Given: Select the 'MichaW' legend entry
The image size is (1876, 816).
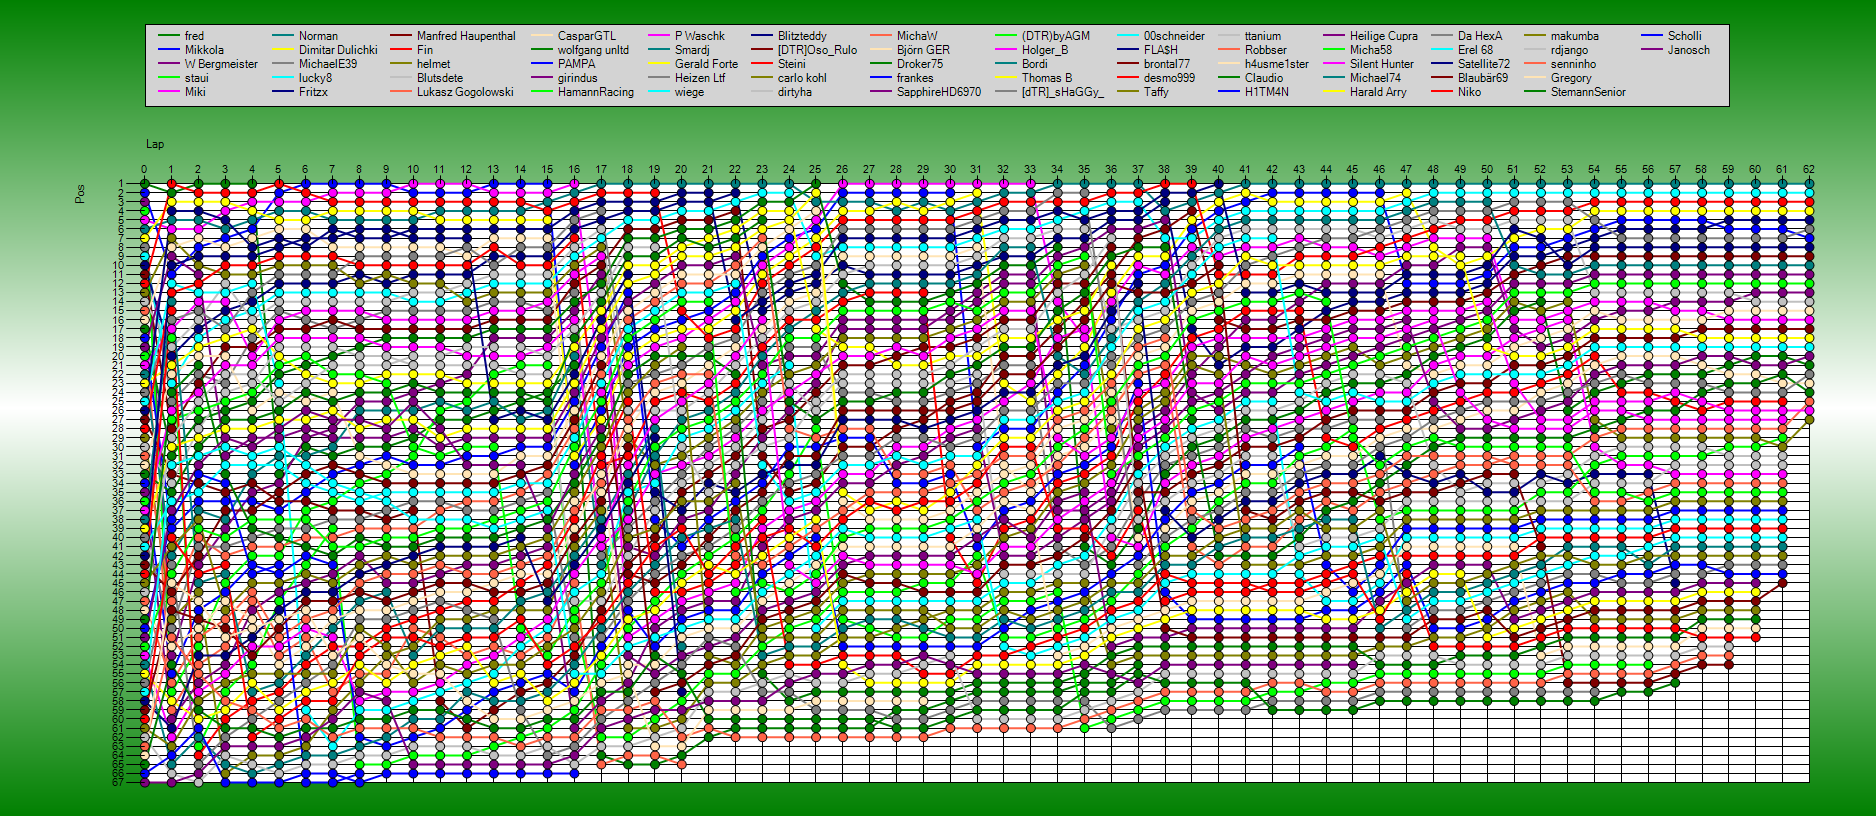Looking at the screenshot, I should [x=917, y=36].
